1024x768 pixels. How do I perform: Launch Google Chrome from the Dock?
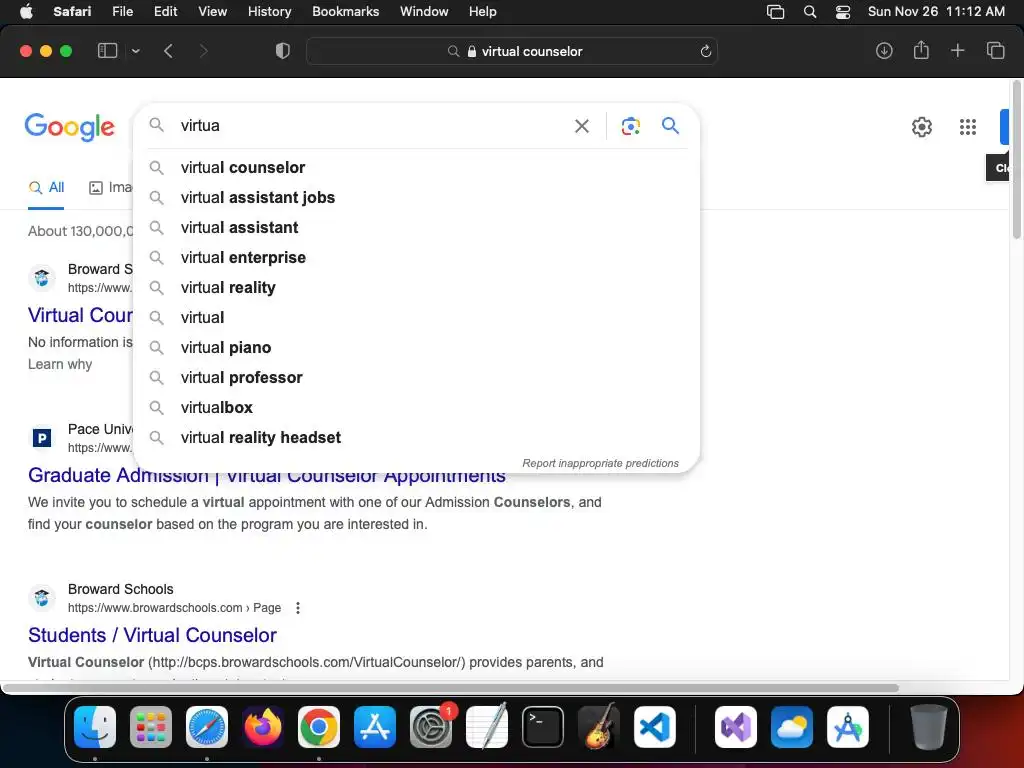coord(319,727)
